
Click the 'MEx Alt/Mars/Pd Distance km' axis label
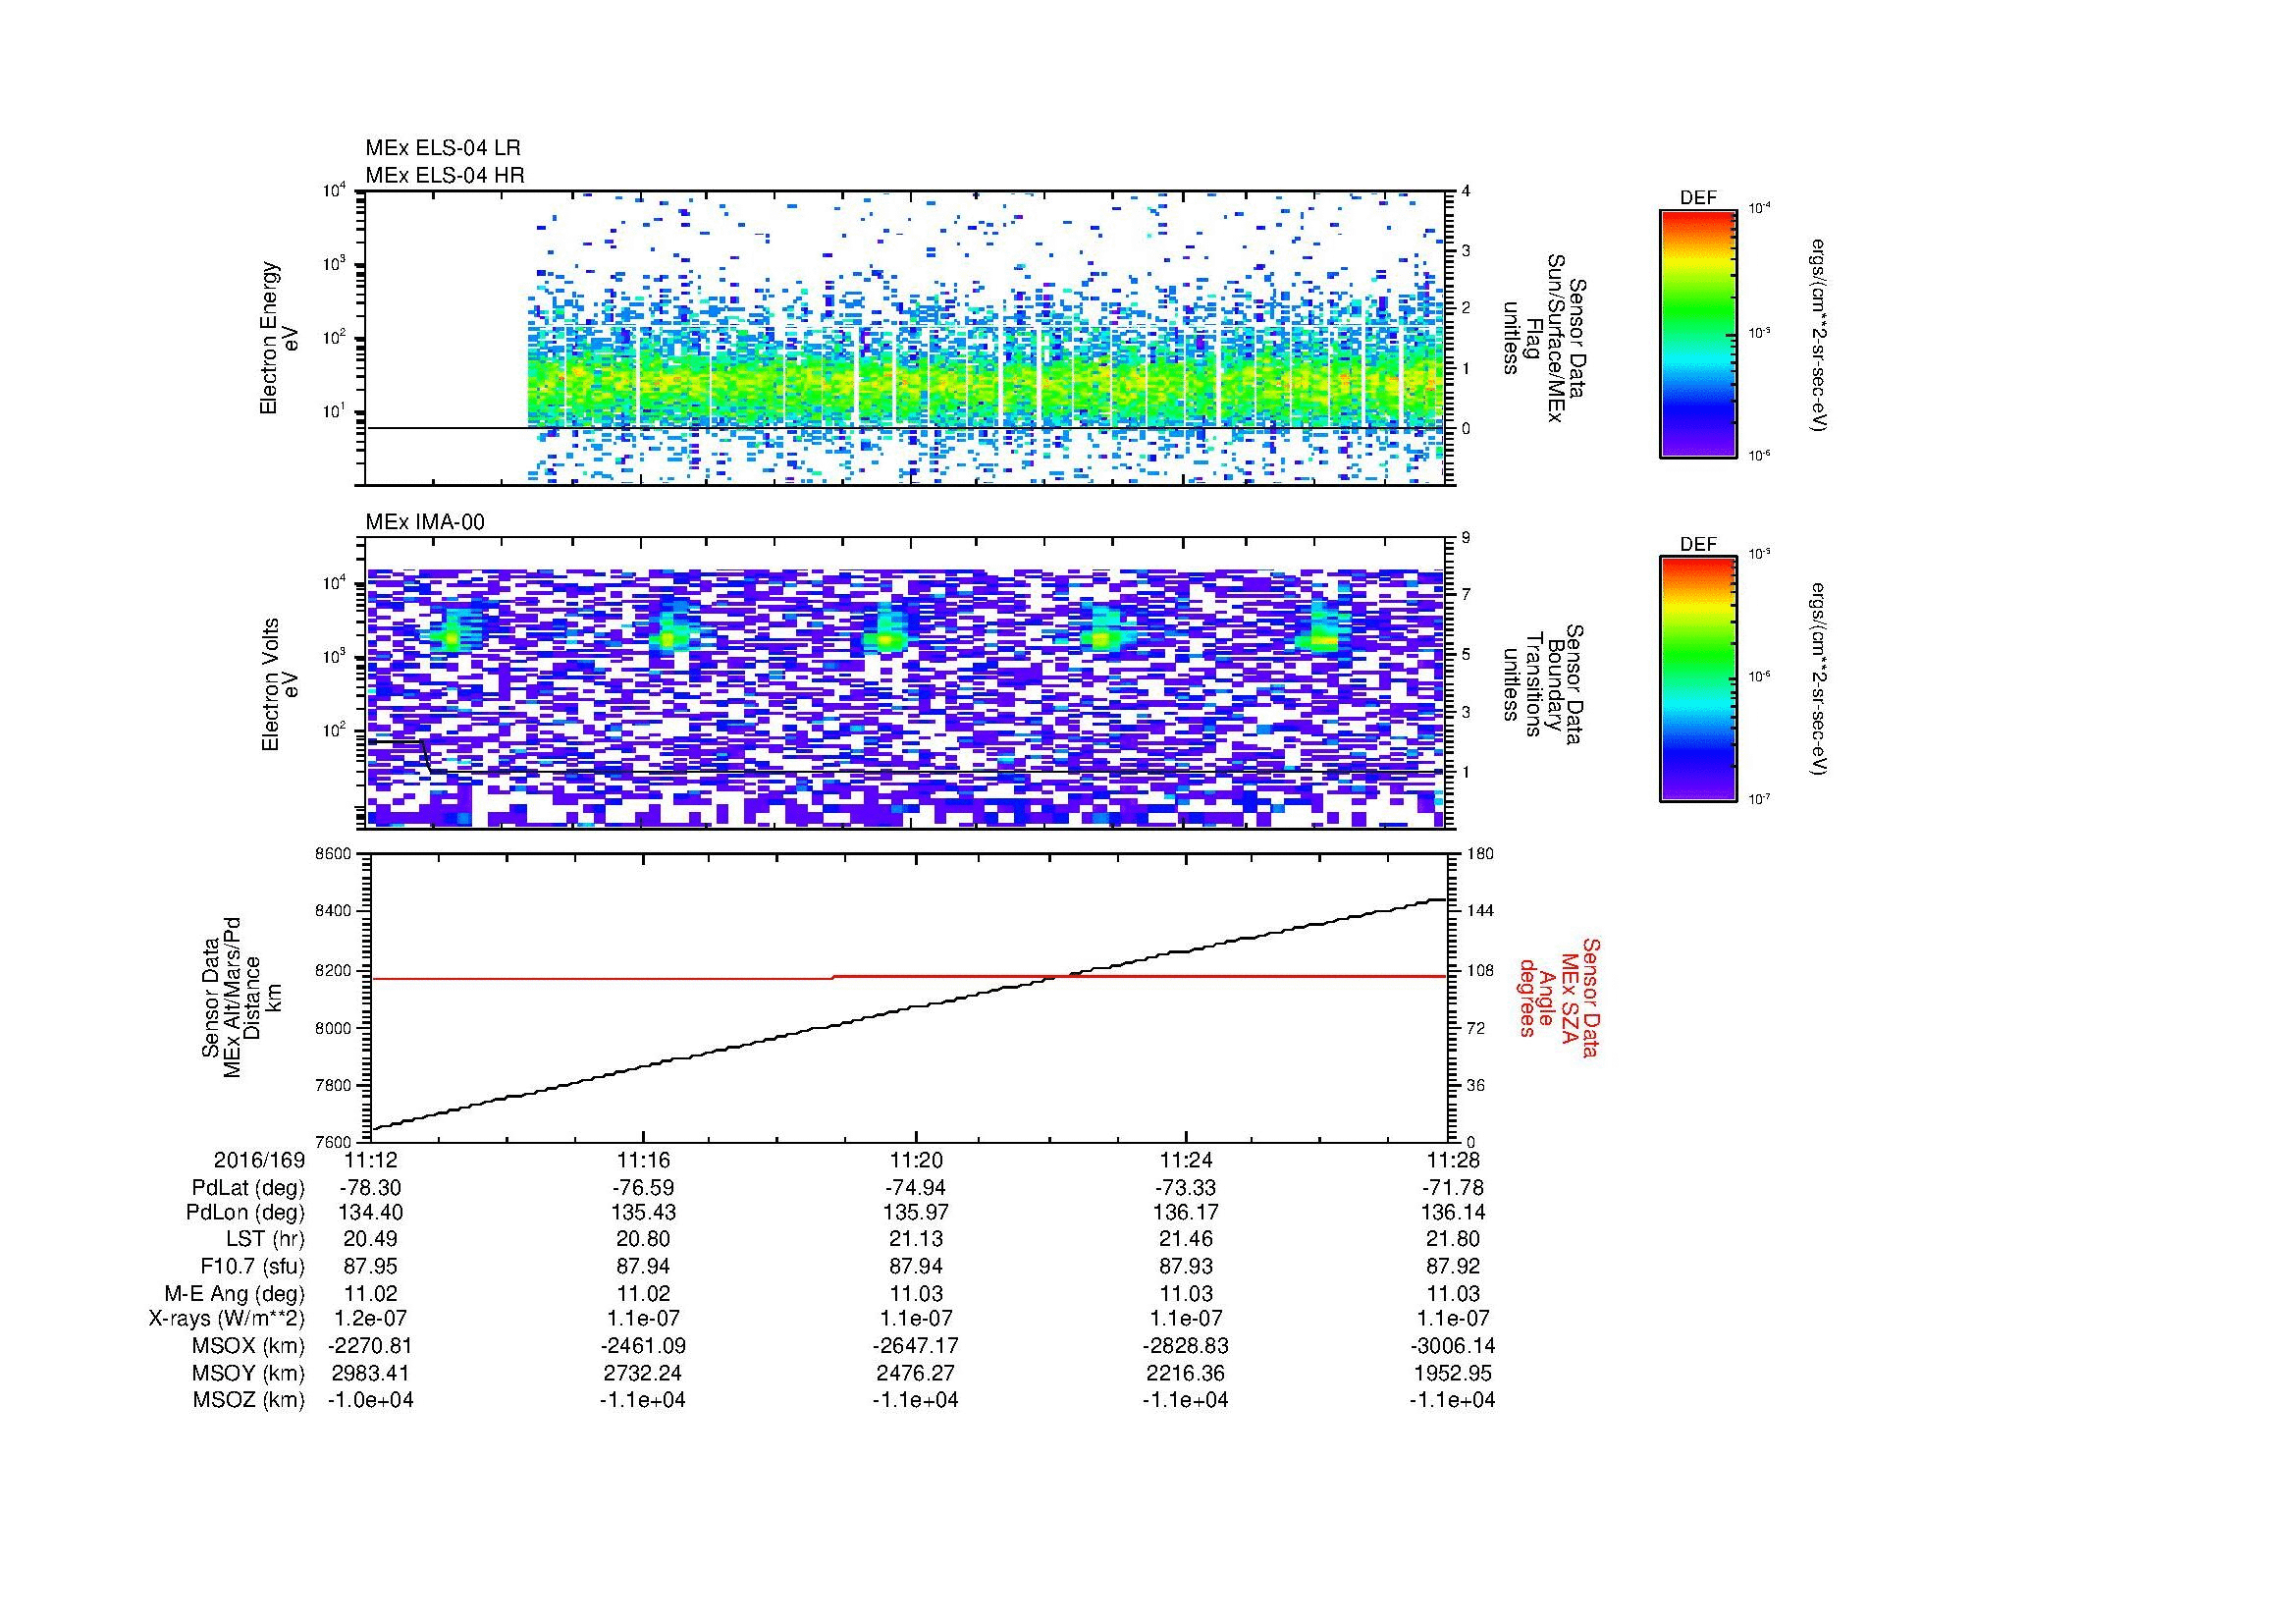tap(242, 998)
